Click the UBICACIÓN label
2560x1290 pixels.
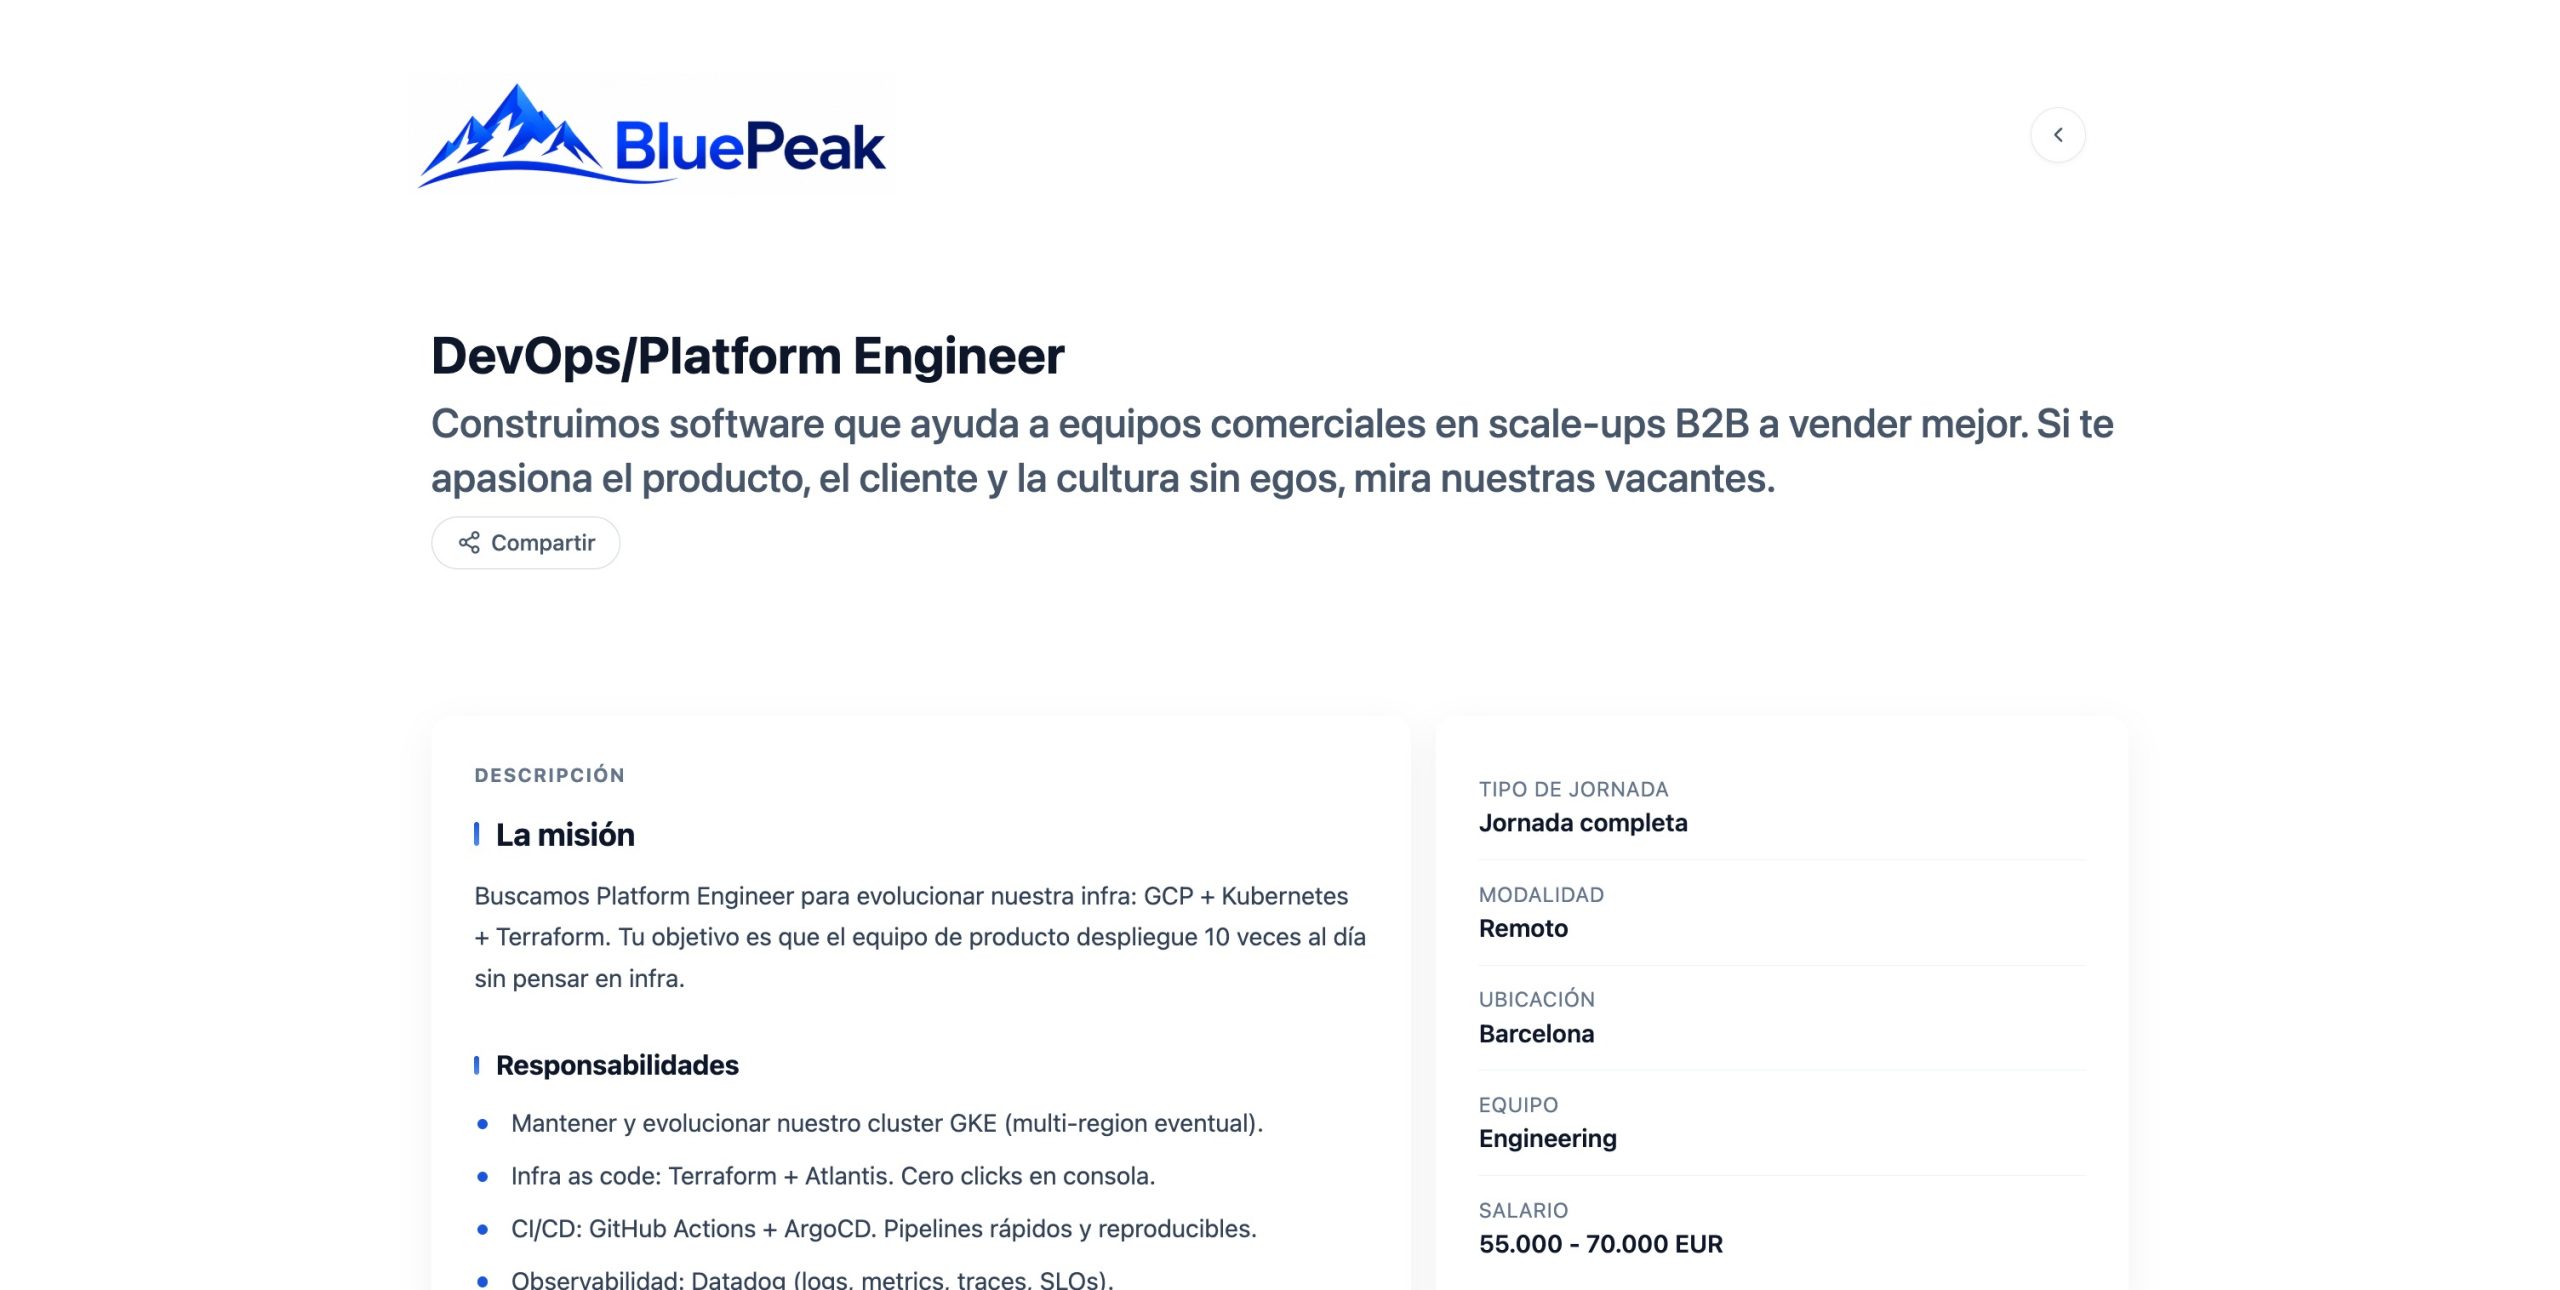coord(1536,999)
